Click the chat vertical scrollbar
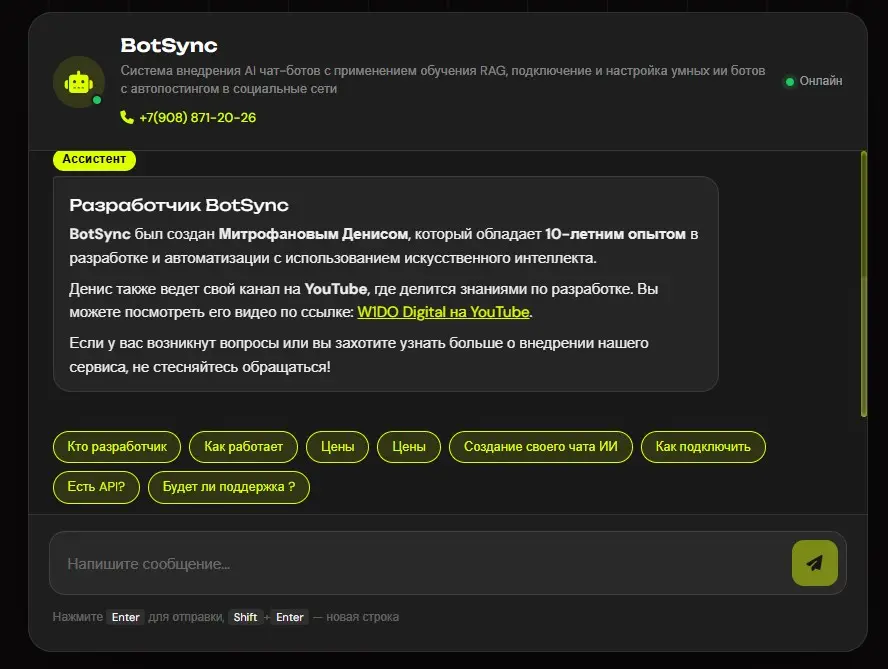888x669 pixels. (864, 284)
